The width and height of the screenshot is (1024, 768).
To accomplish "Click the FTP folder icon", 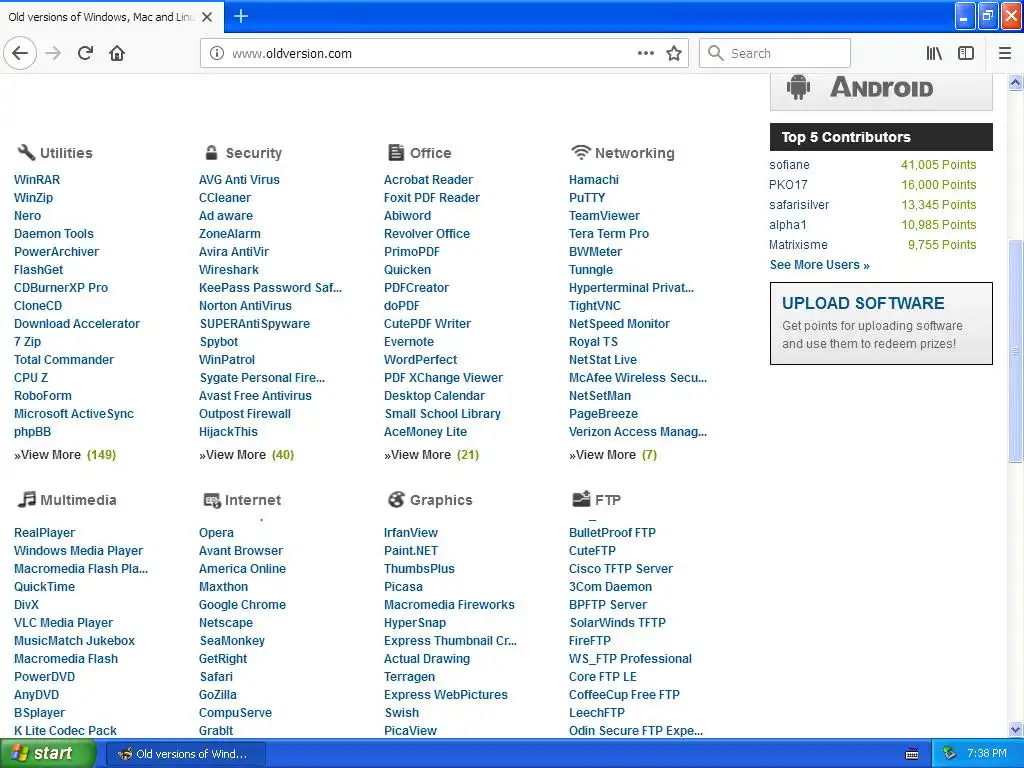I will tap(581, 500).
